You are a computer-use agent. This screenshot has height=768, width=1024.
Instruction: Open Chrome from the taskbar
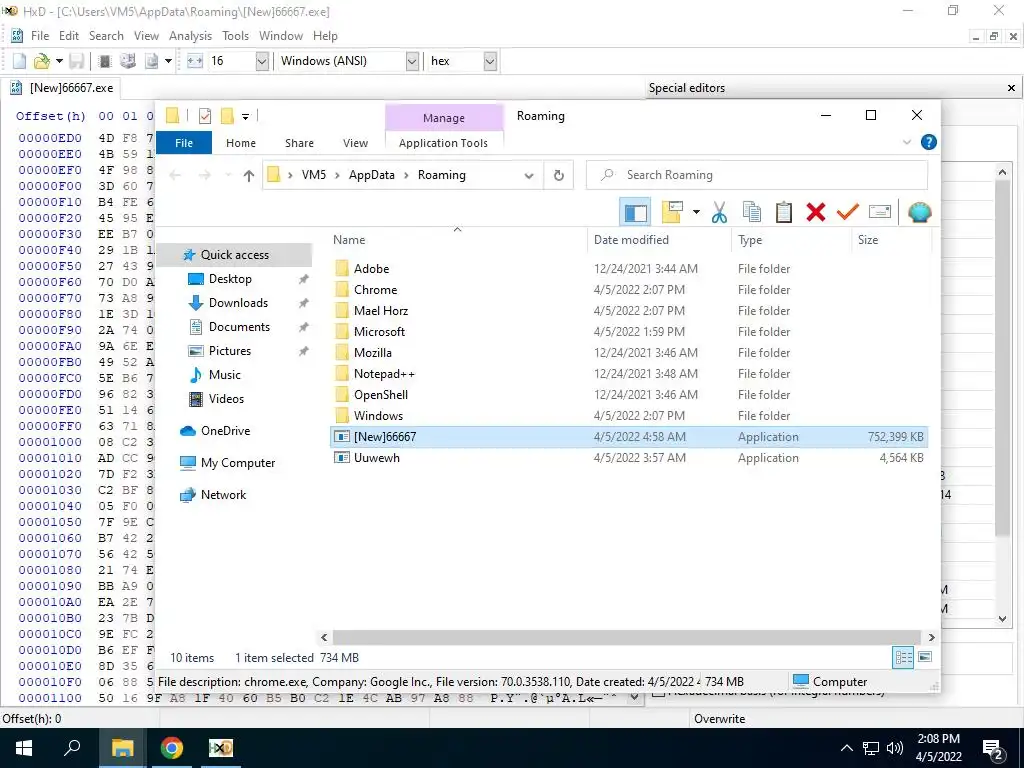click(x=172, y=748)
